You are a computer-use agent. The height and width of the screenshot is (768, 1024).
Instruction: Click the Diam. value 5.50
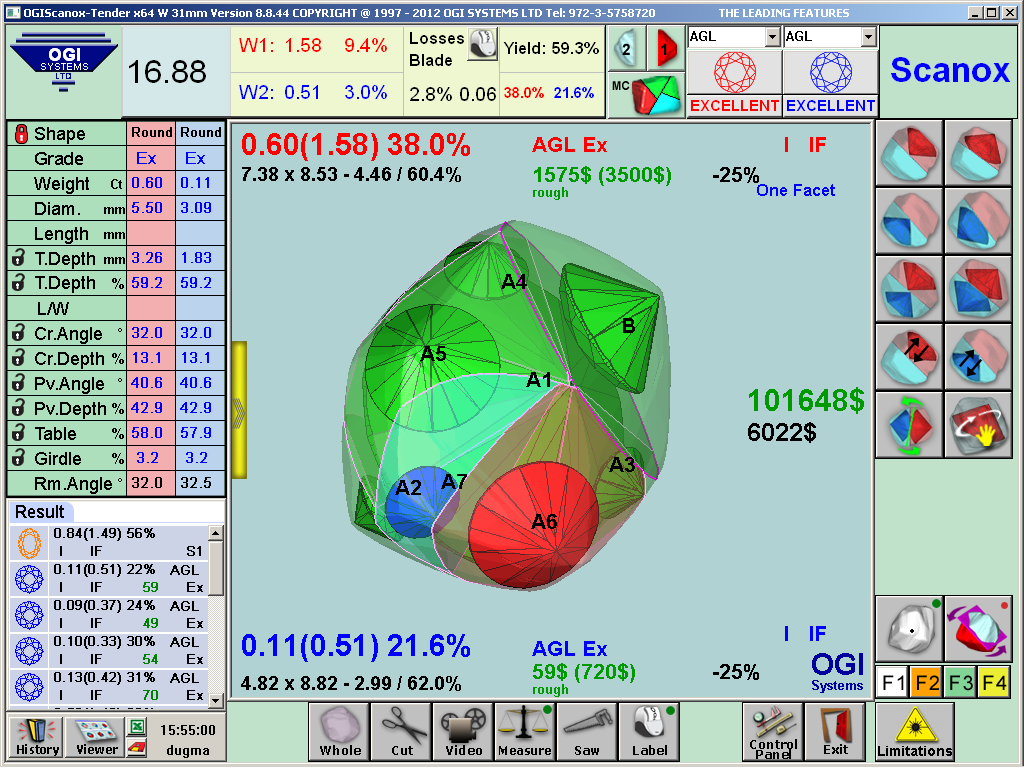click(x=150, y=208)
